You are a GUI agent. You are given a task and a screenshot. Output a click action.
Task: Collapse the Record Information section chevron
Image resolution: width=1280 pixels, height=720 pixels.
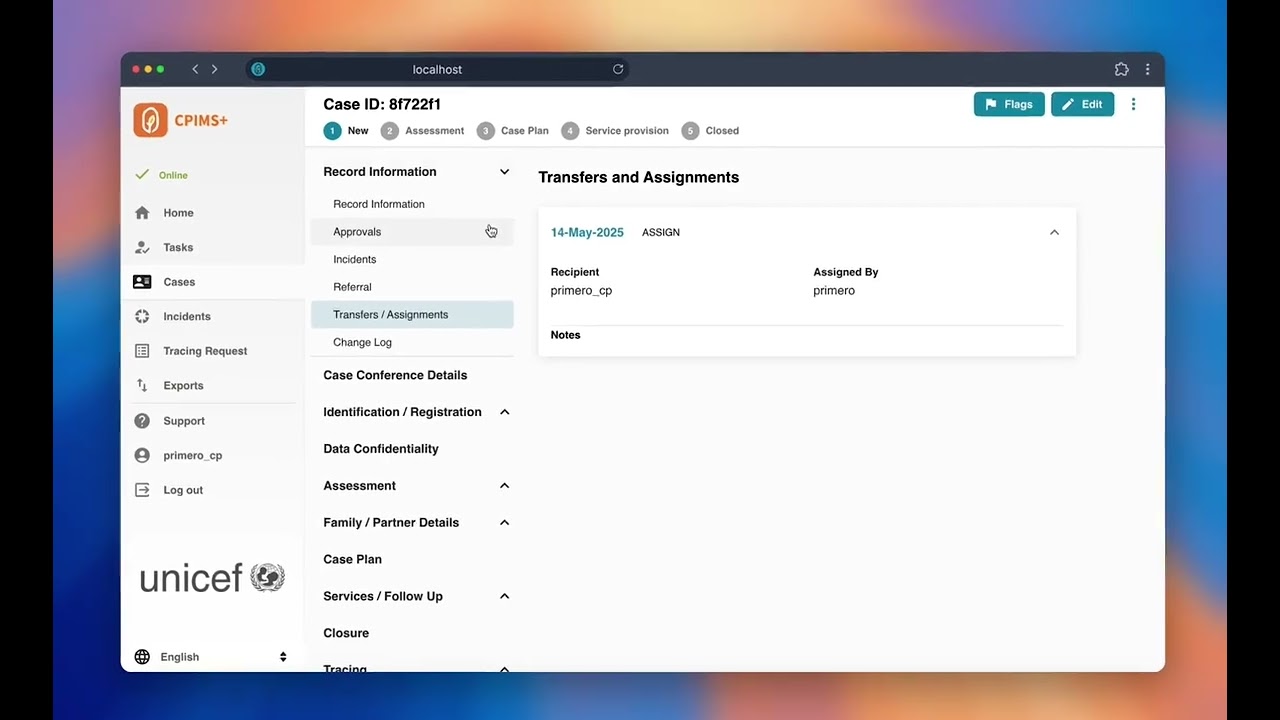[504, 172]
